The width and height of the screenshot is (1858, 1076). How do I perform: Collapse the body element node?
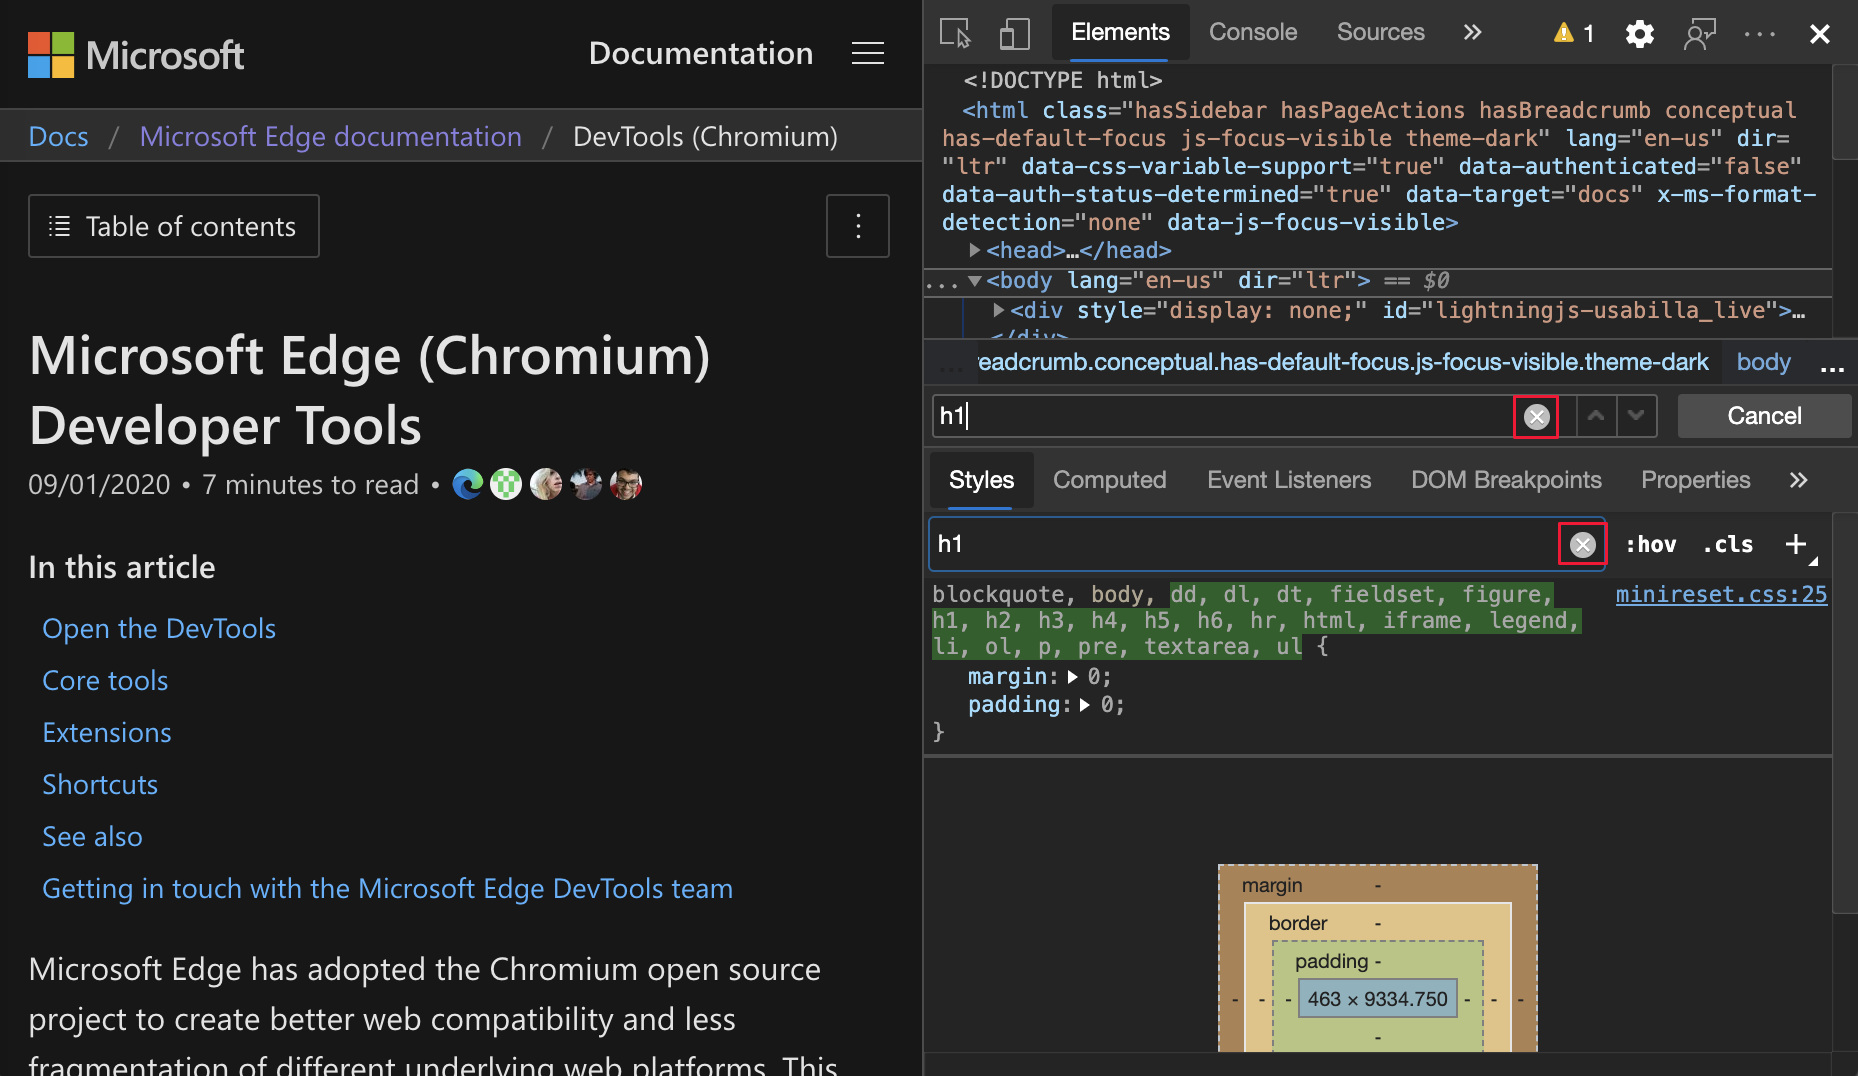[x=974, y=281]
